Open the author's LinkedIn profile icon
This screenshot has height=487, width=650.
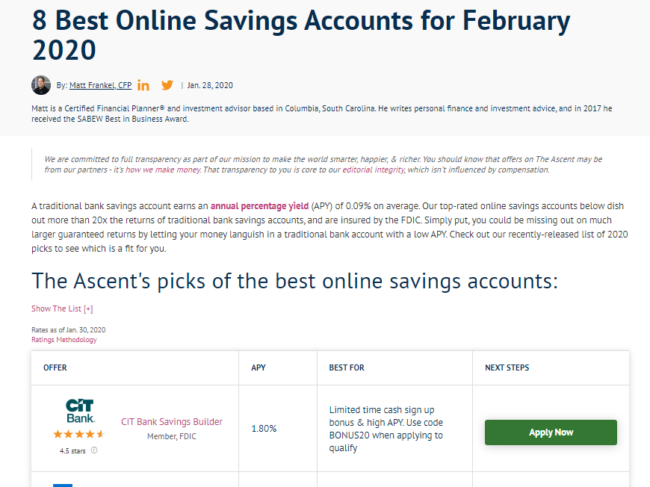(x=143, y=85)
